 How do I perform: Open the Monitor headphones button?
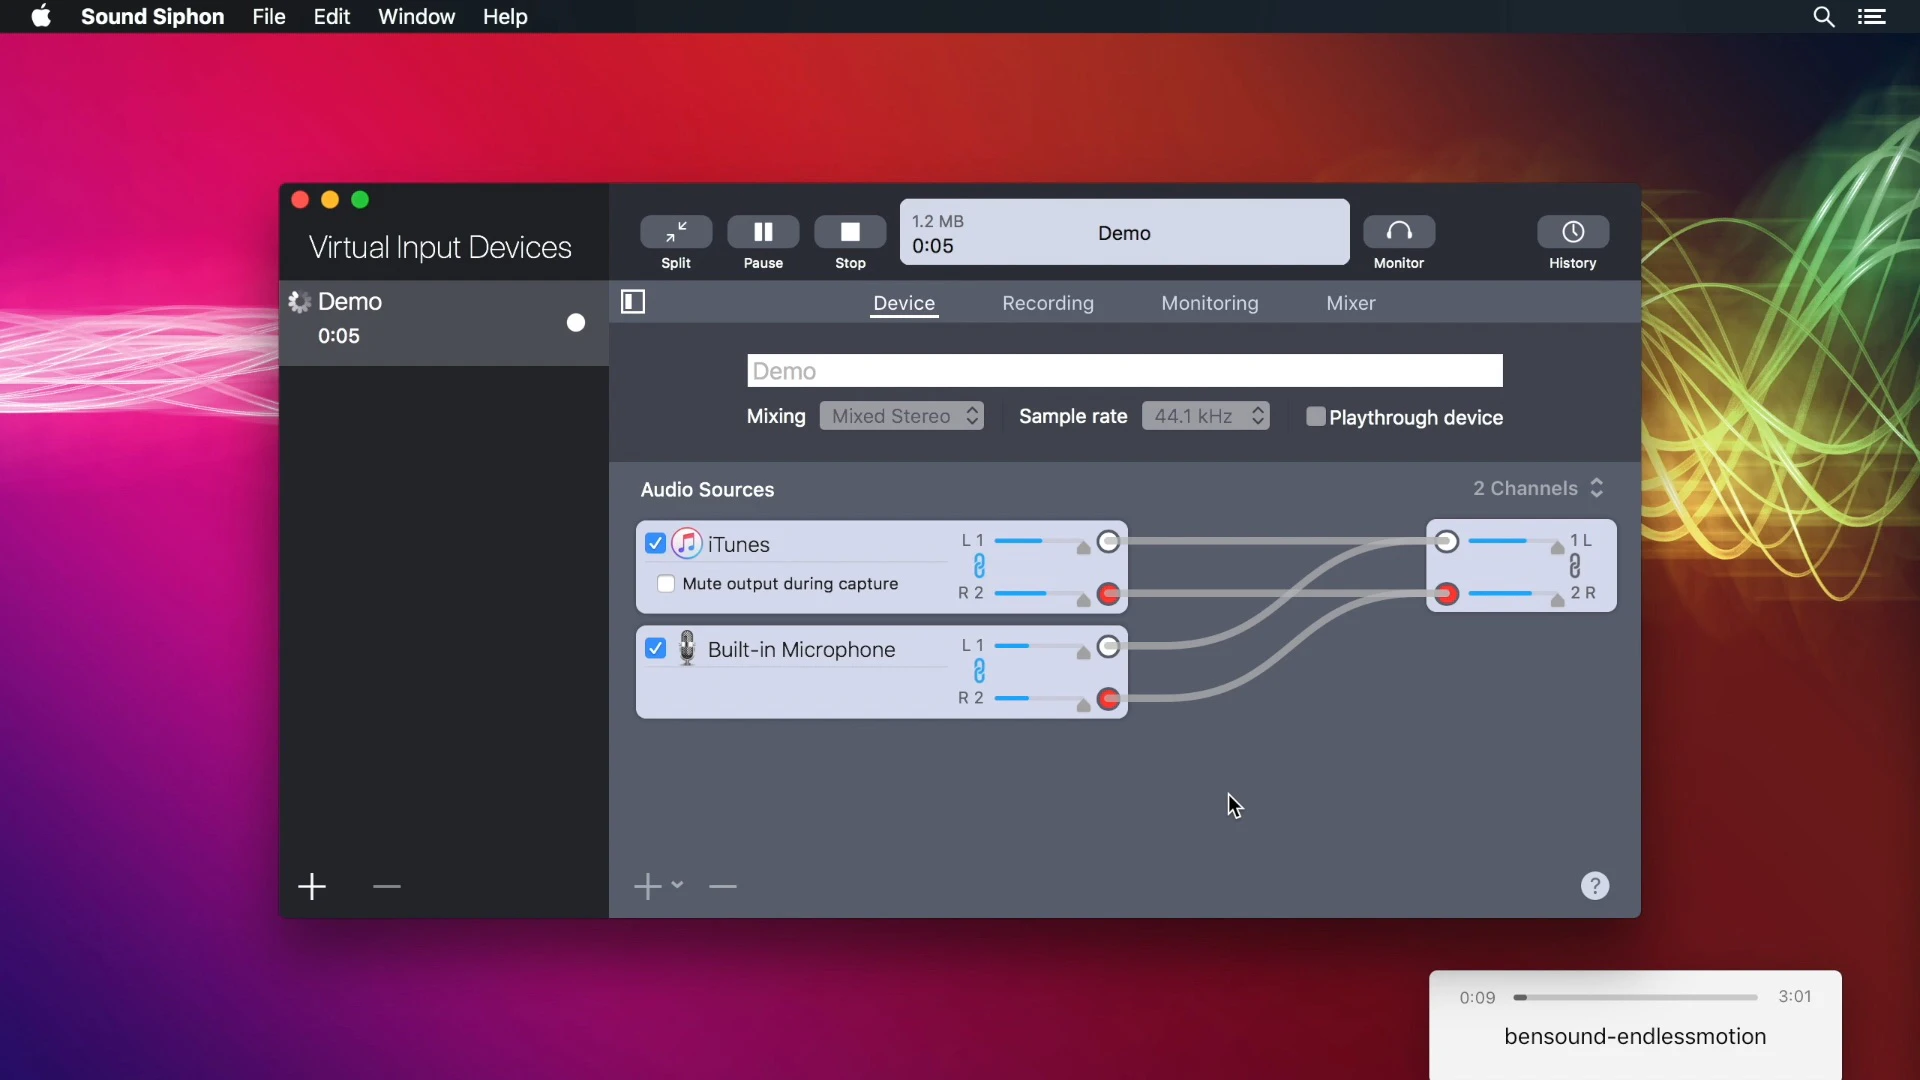click(1399, 232)
